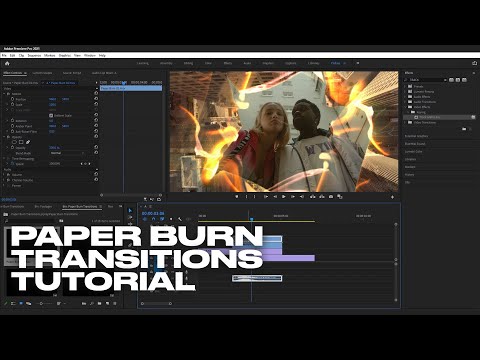Reset the Scale parameter
480x360 pixels.
(96, 104)
